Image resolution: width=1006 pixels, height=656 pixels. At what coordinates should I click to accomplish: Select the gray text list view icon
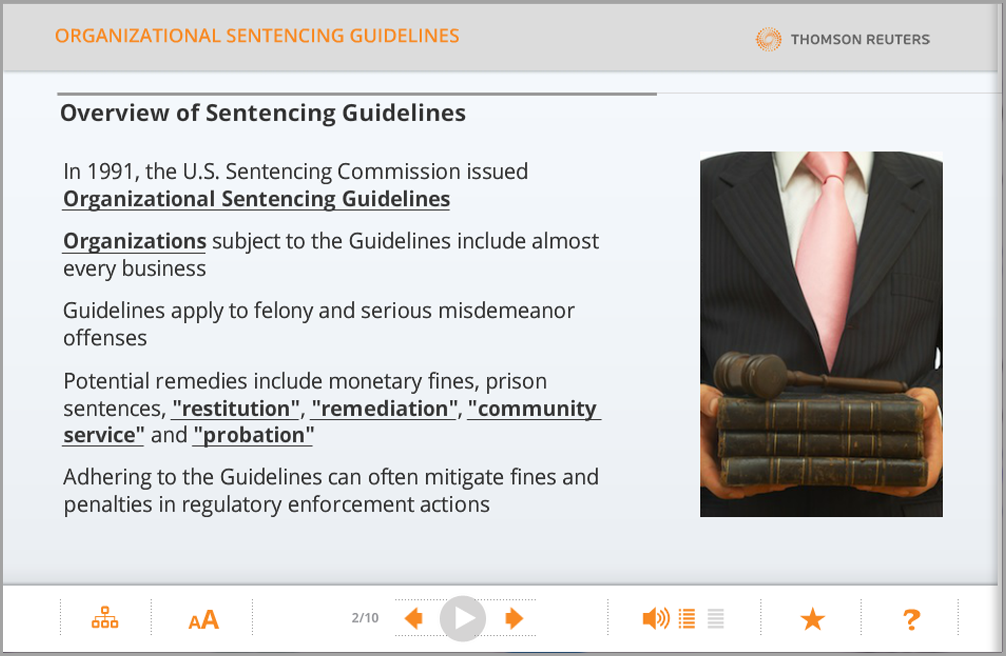point(715,619)
